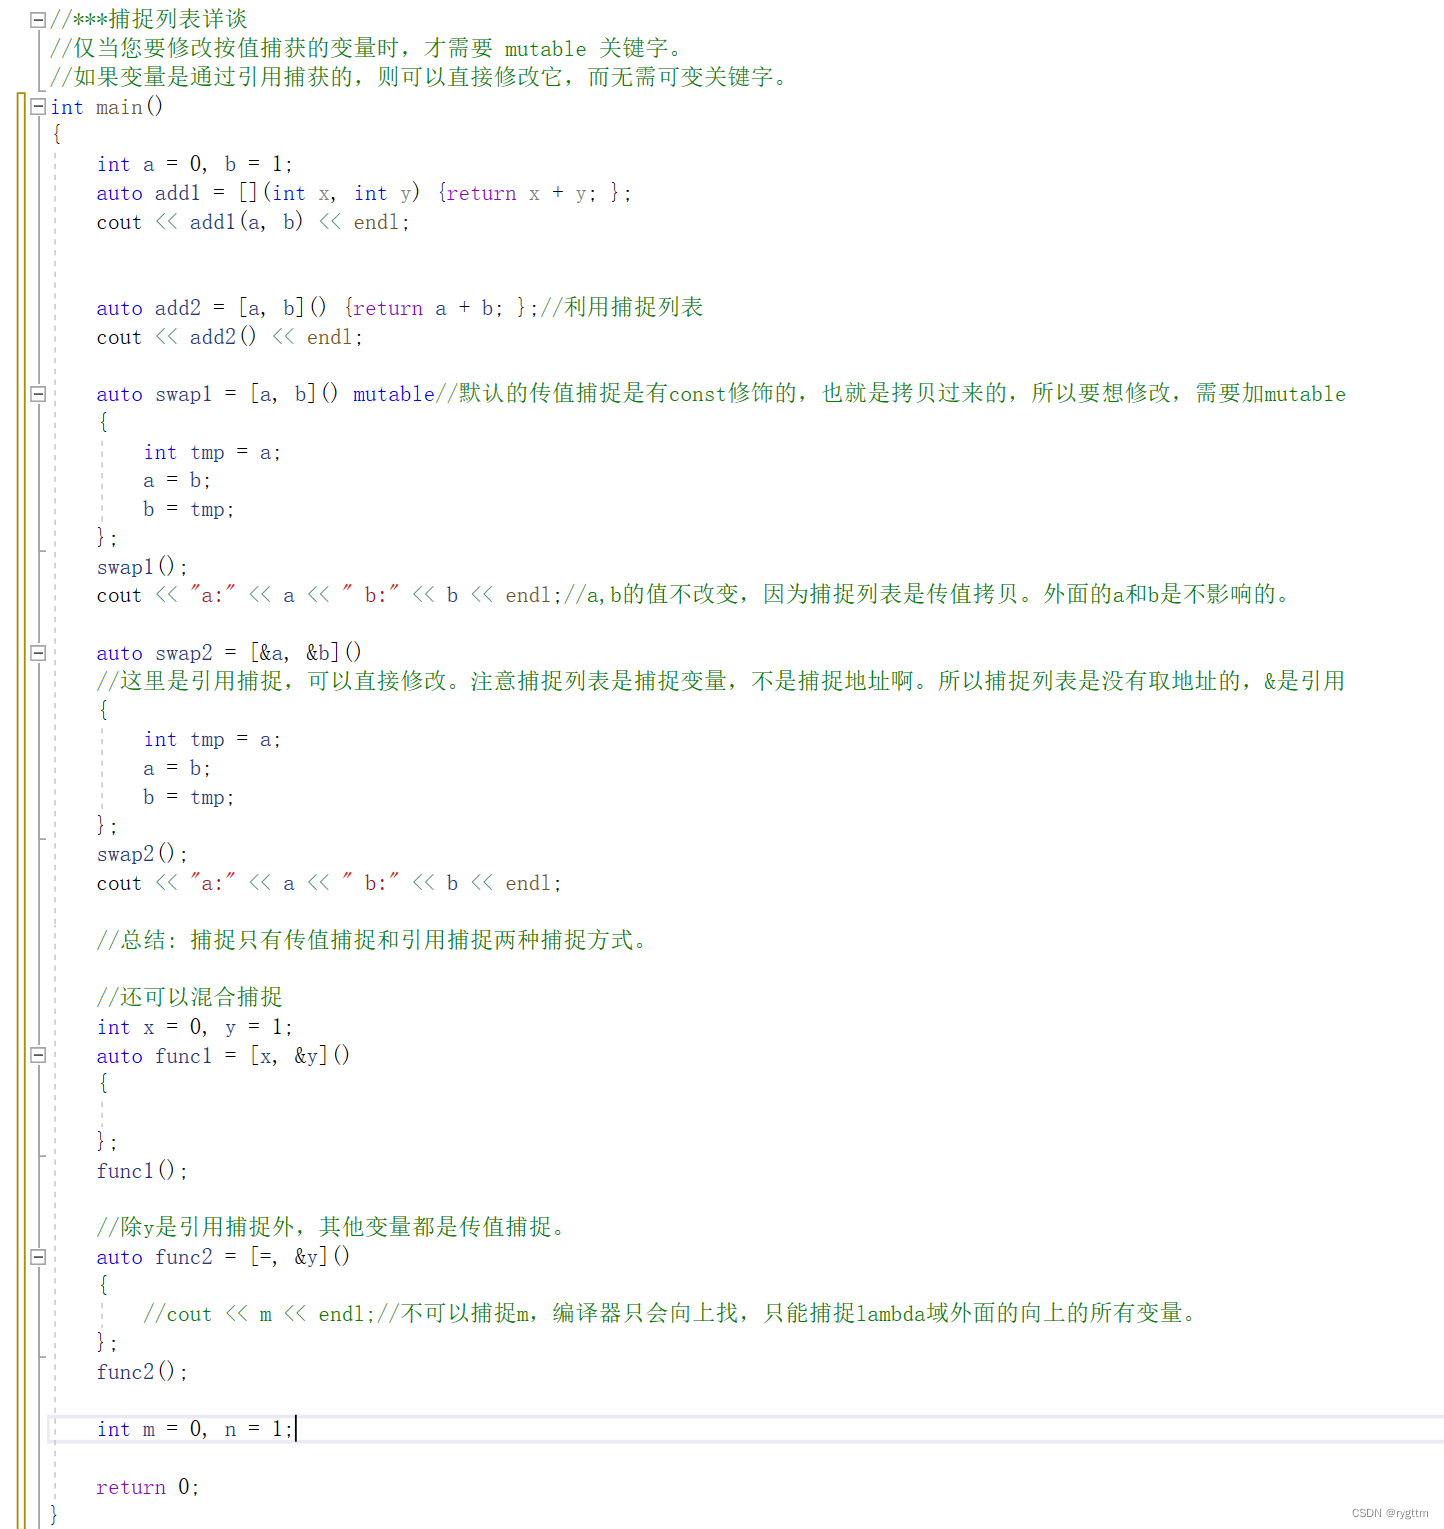Click the 'func2();' call line
Image resolution: width=1444 pixels, height=1529 pixels.
[x=142, y=1372]
